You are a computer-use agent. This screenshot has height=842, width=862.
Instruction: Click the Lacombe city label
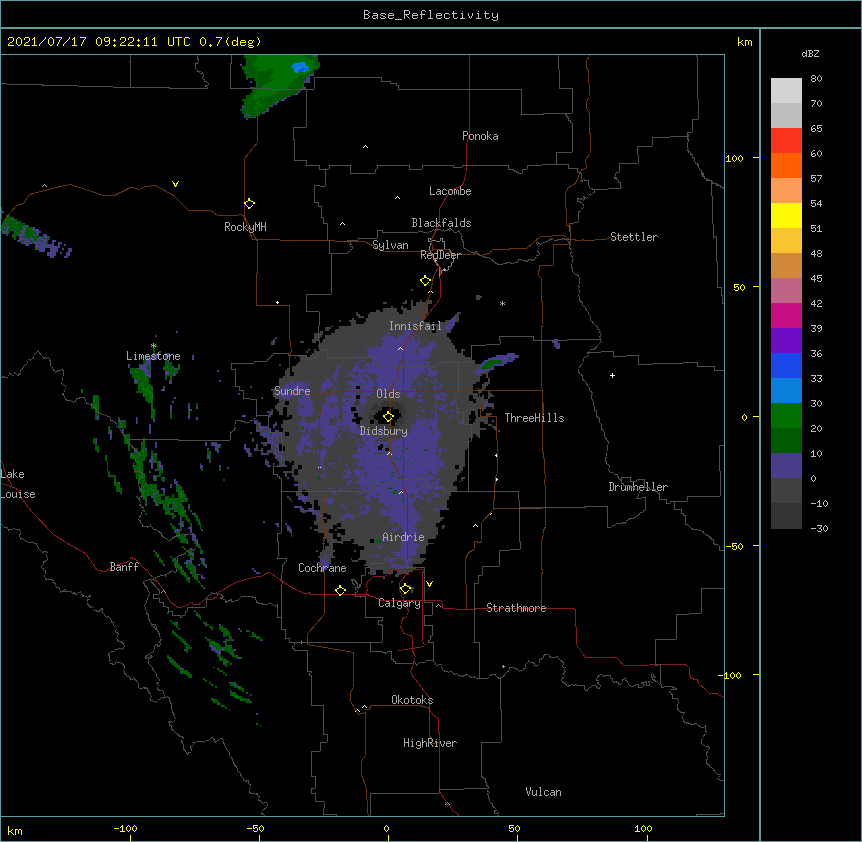coord(450,191)
